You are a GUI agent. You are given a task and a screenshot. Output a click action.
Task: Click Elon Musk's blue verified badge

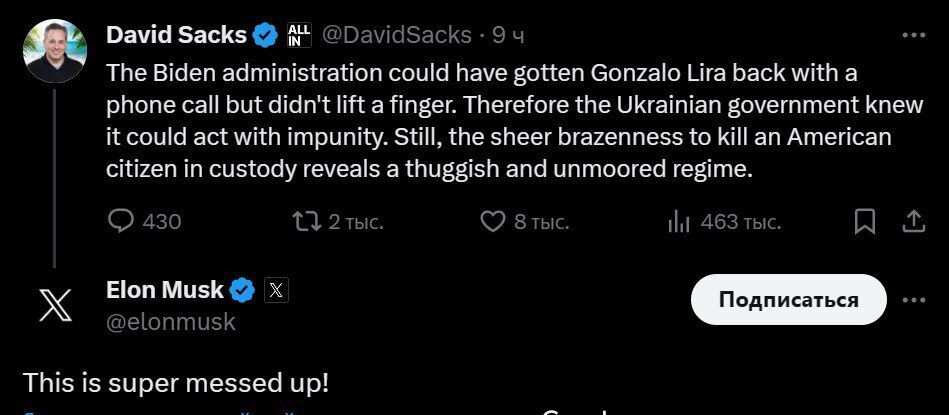tap(242, 291)
